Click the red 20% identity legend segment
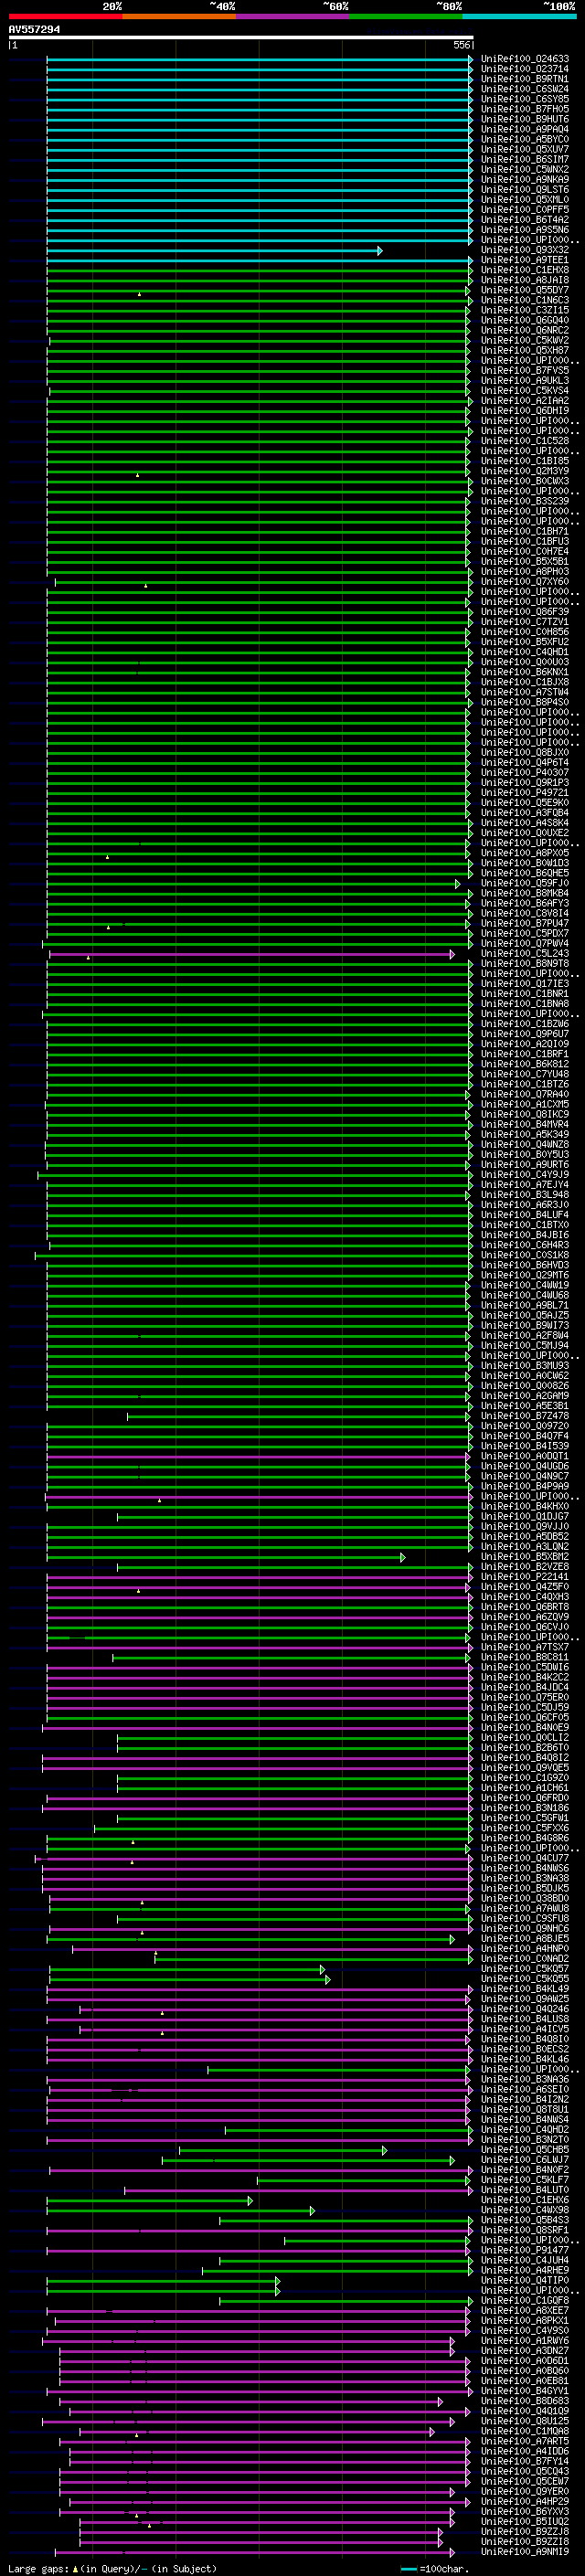The image size is (585, 2576). pos(65,16)
